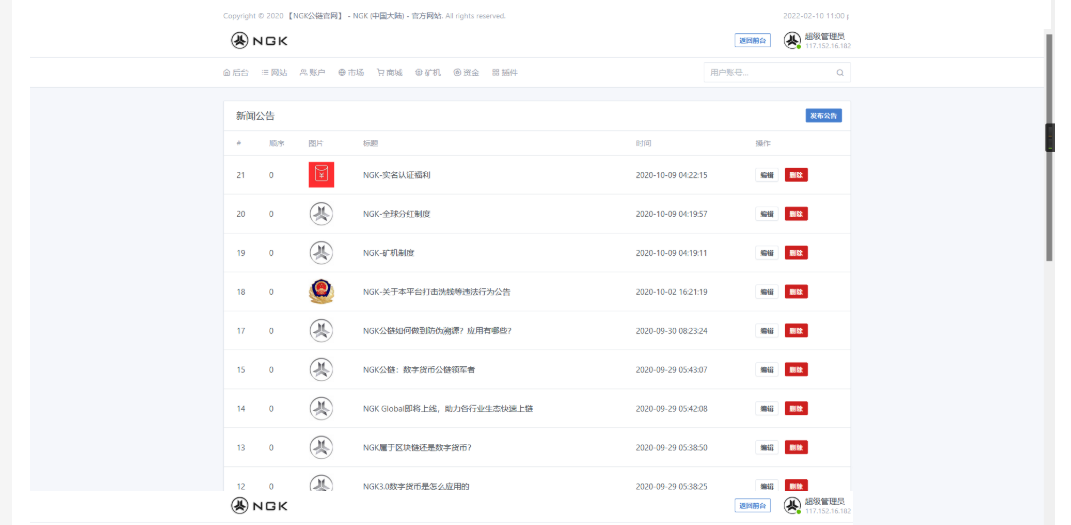Delete the NGK-全球分红制度 announcement

click(796, 214)
